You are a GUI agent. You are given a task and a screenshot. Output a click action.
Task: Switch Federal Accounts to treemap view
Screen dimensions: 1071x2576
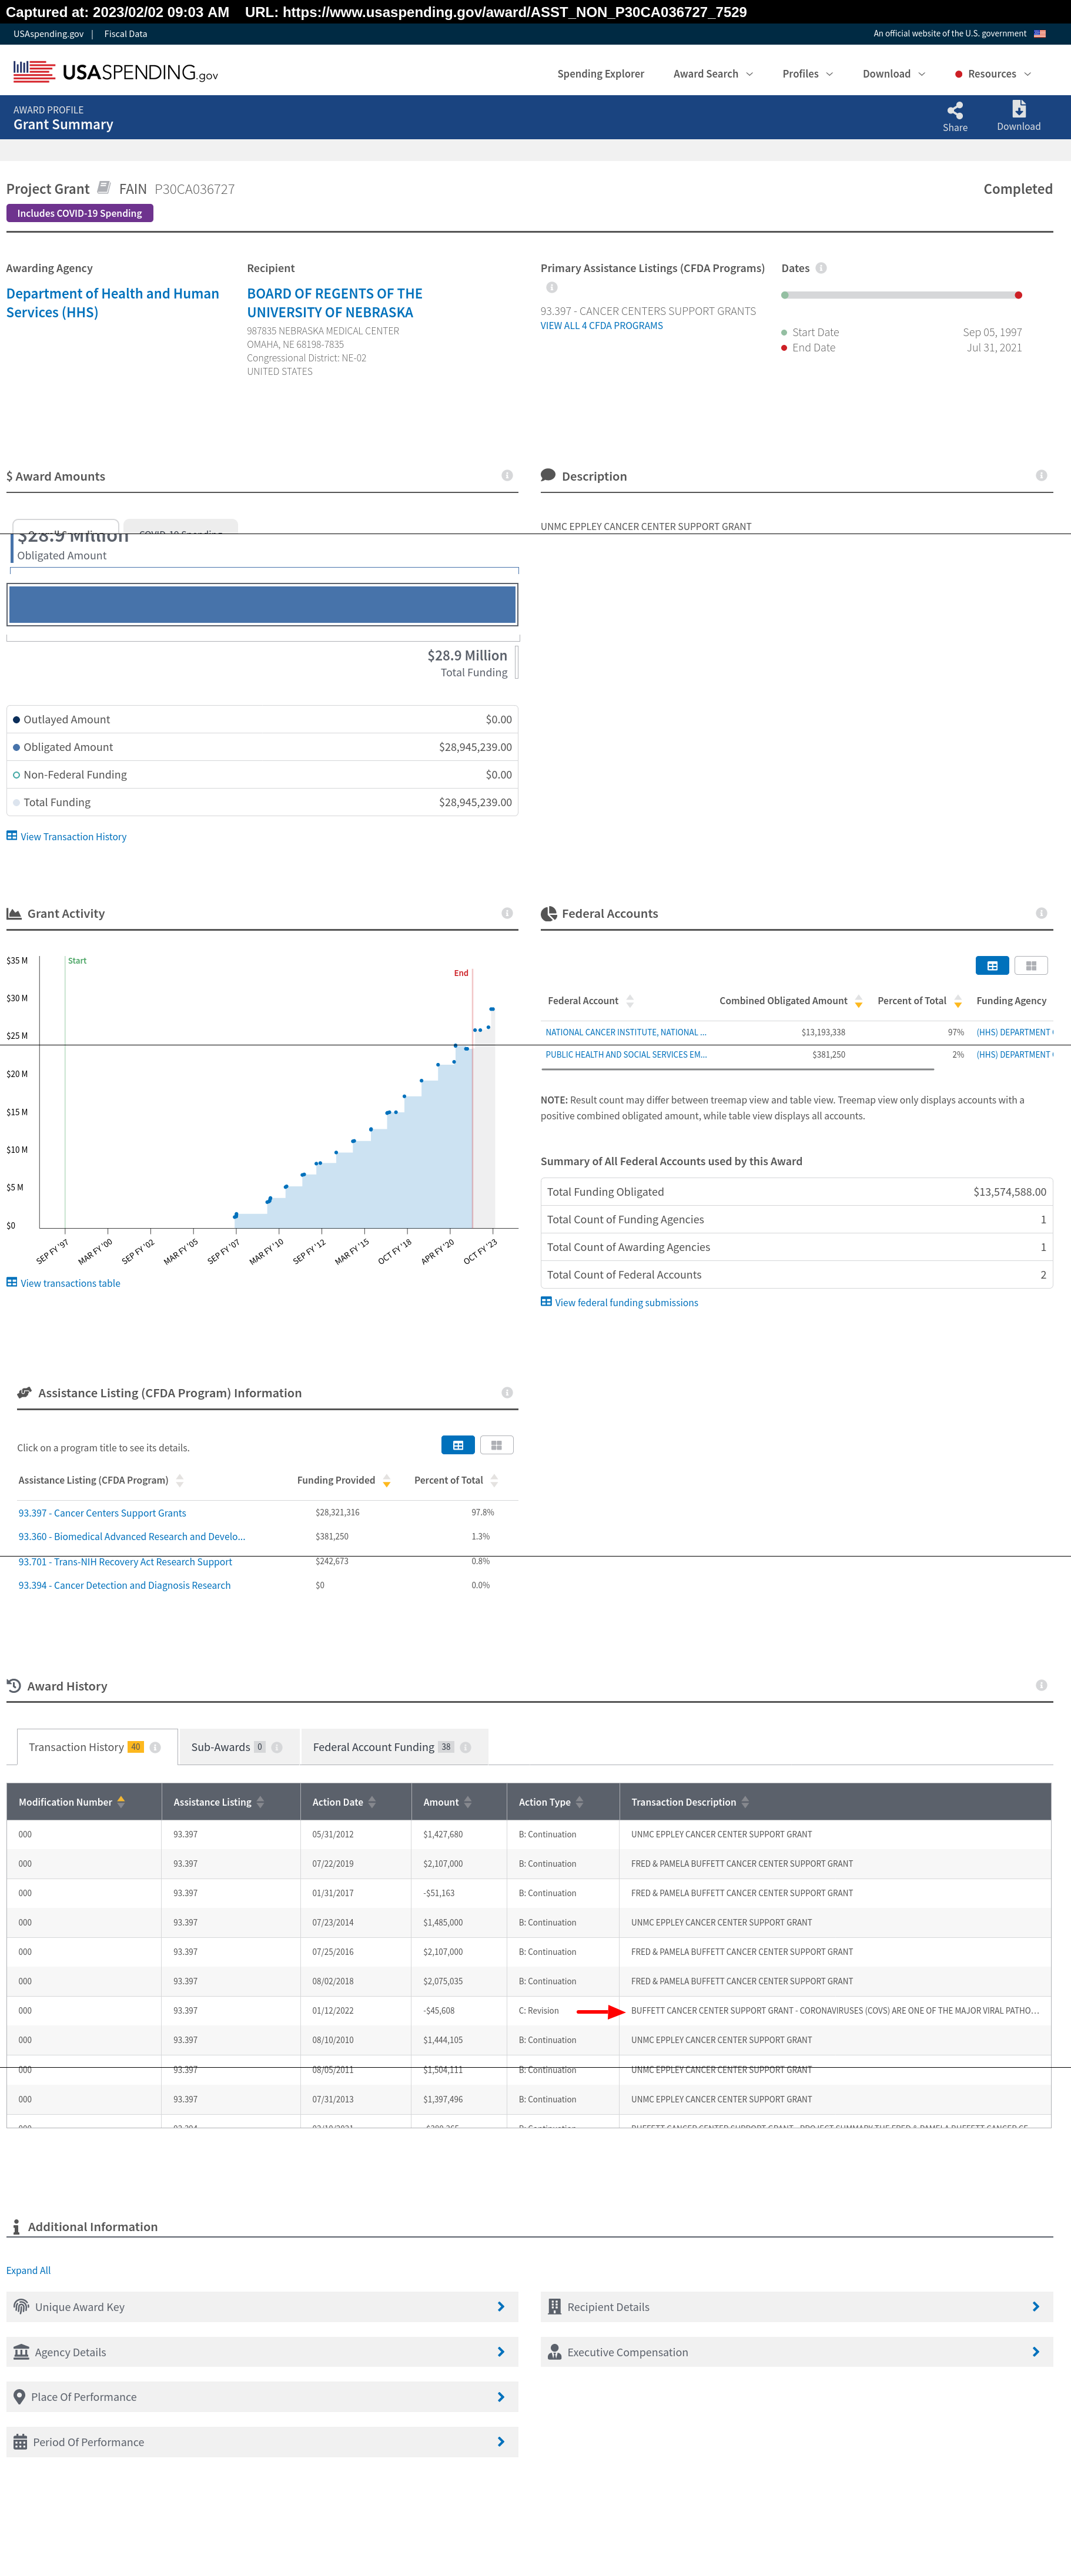coord(1031,965)
